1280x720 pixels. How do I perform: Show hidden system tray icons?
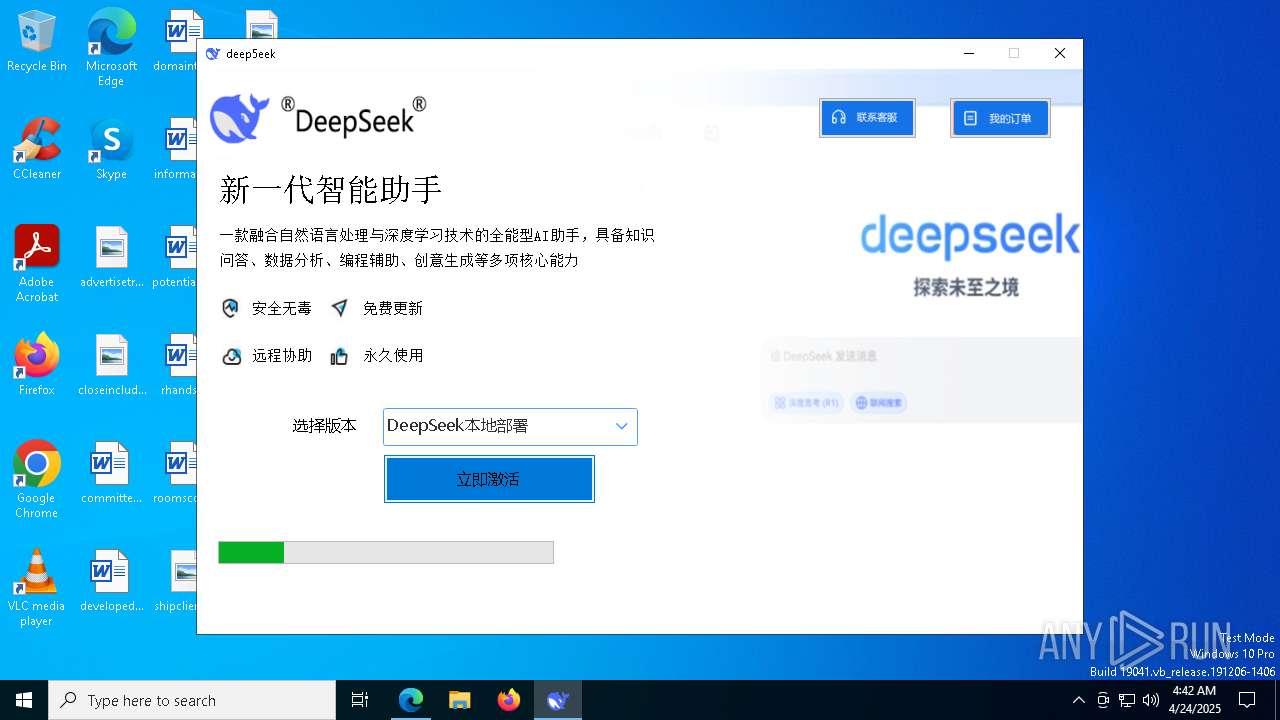(1078, 700)
